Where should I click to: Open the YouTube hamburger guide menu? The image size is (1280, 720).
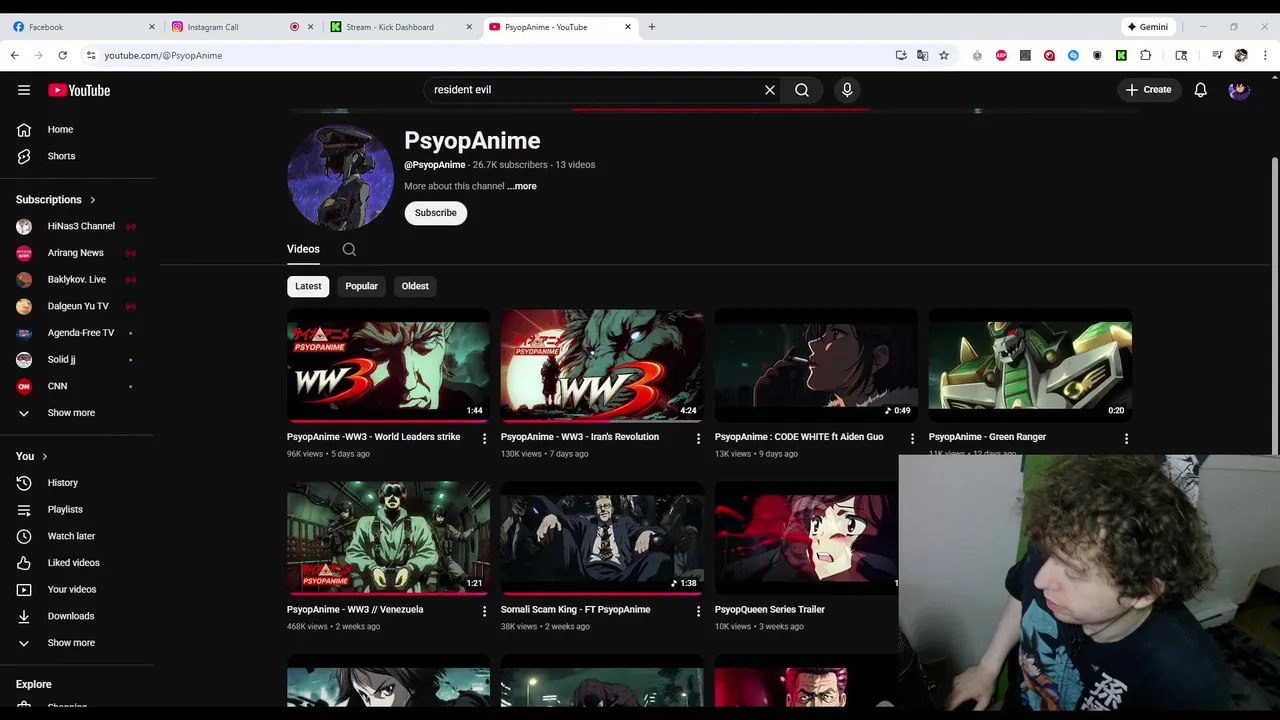(x=24, y=90)
